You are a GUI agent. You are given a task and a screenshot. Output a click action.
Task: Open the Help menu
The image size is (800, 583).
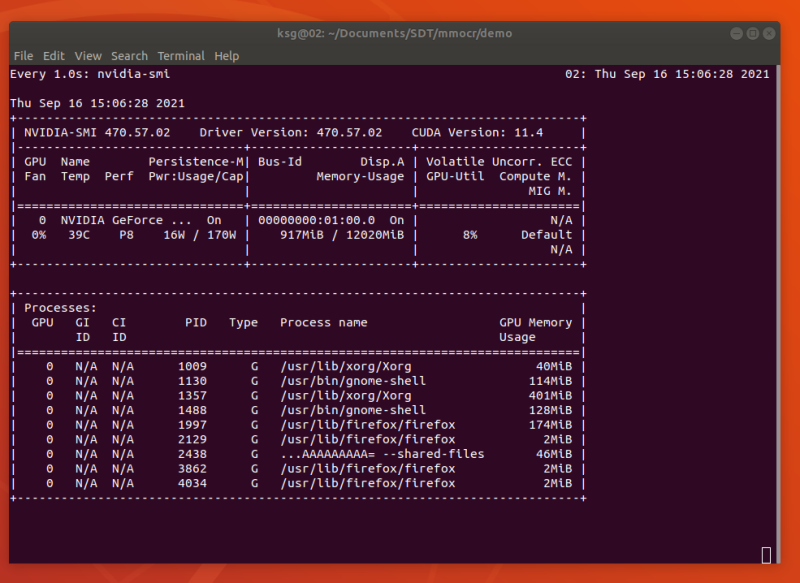[226, 55]
